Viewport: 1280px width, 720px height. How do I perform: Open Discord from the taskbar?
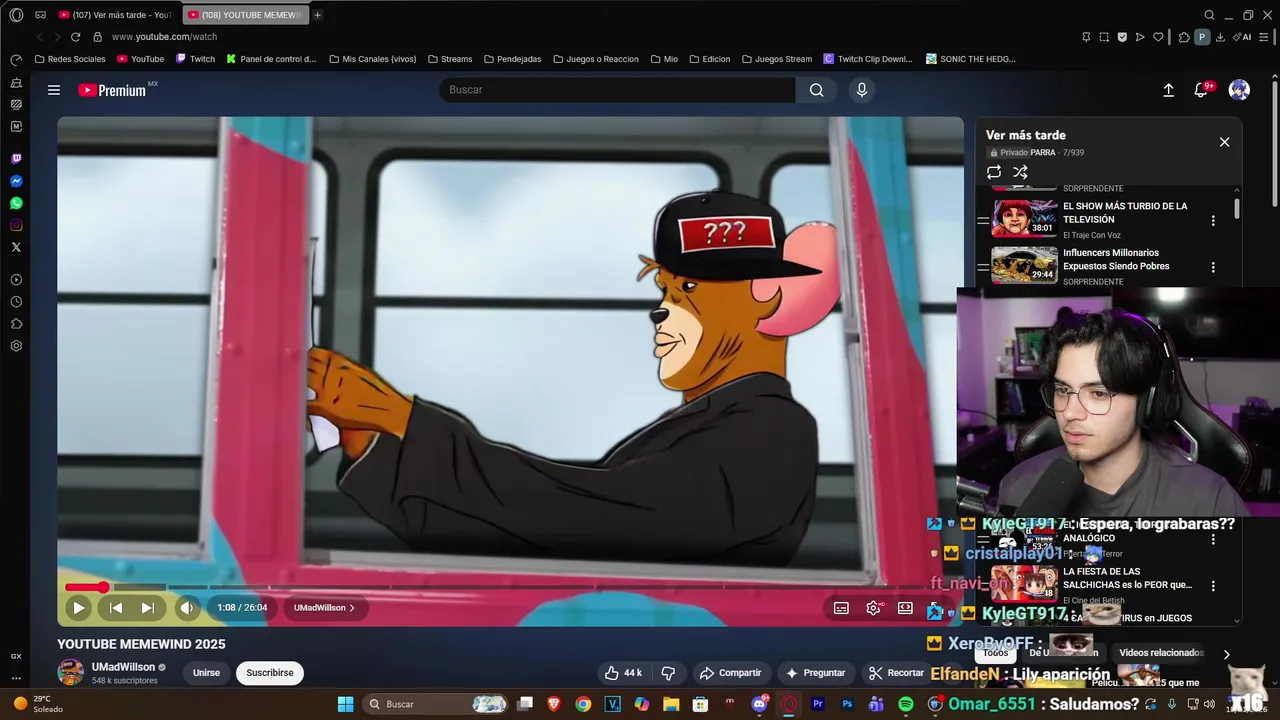coord(759,704)
